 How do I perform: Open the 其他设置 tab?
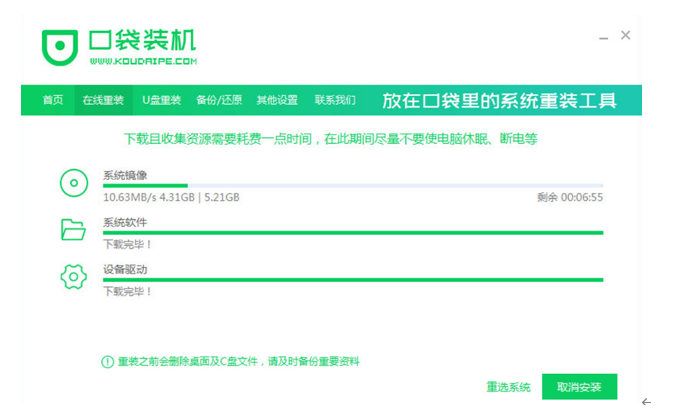click(277, 101)
